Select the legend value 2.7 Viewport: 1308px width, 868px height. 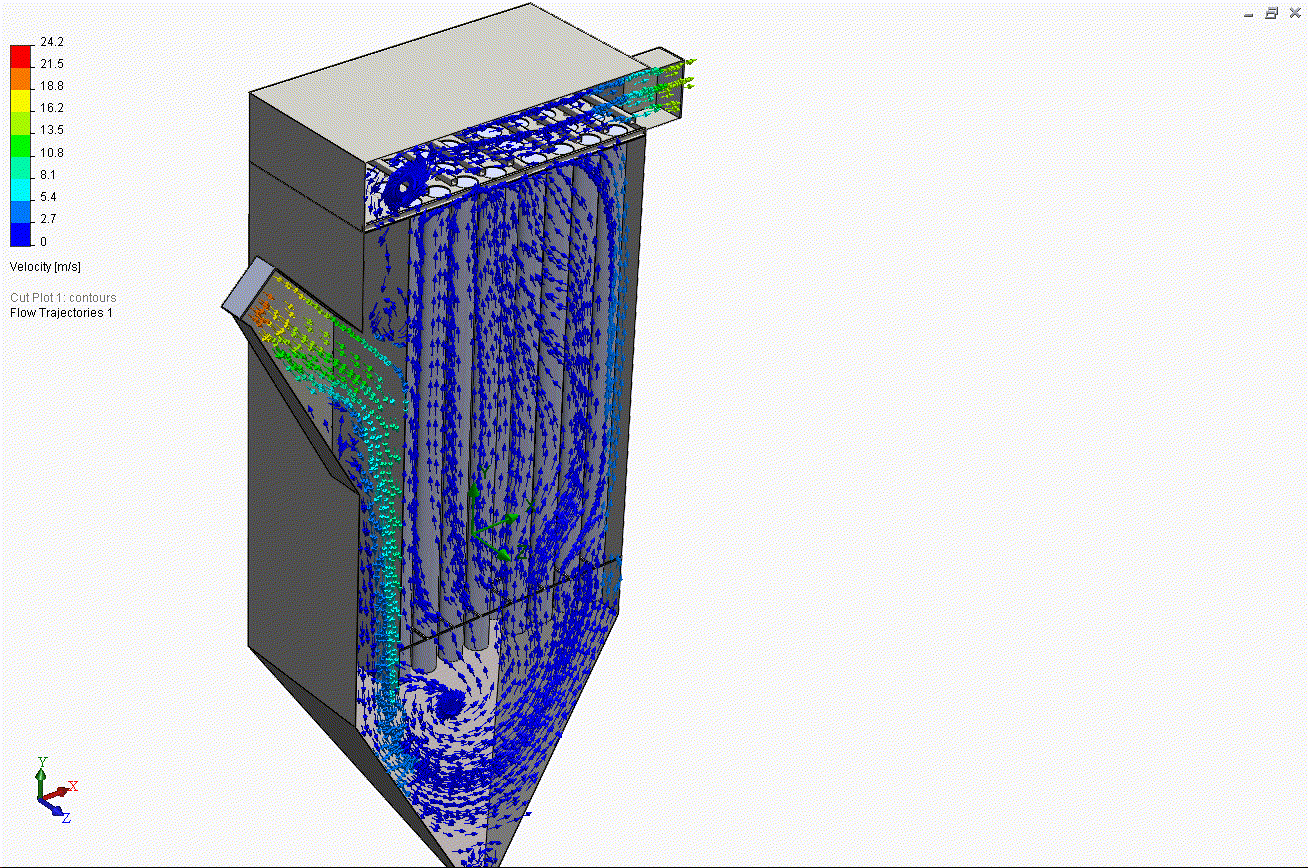tap(48, 219)
